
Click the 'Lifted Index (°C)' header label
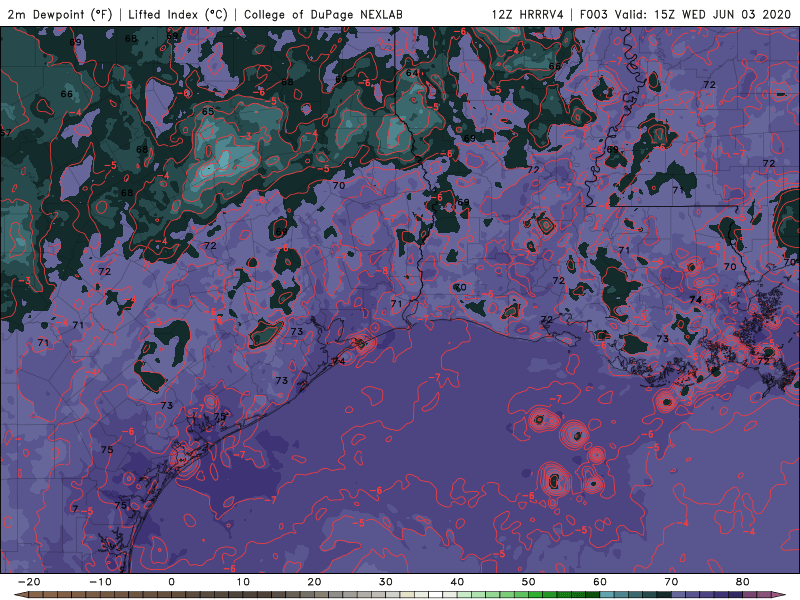178,14
